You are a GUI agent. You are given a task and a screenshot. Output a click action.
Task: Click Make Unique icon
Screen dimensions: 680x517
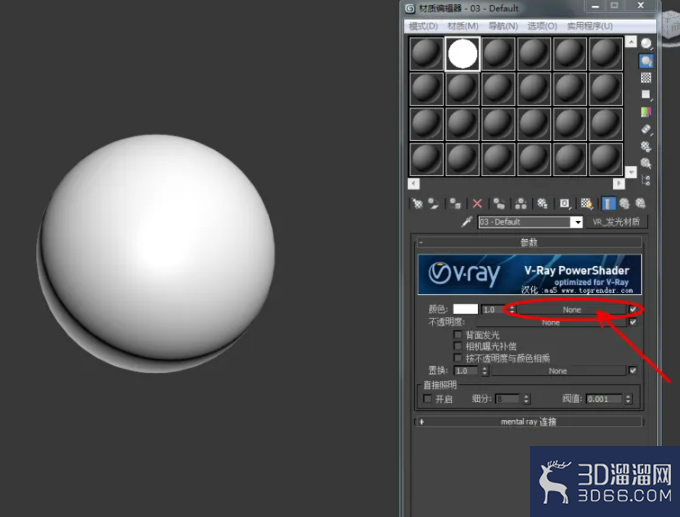[521, 203]
